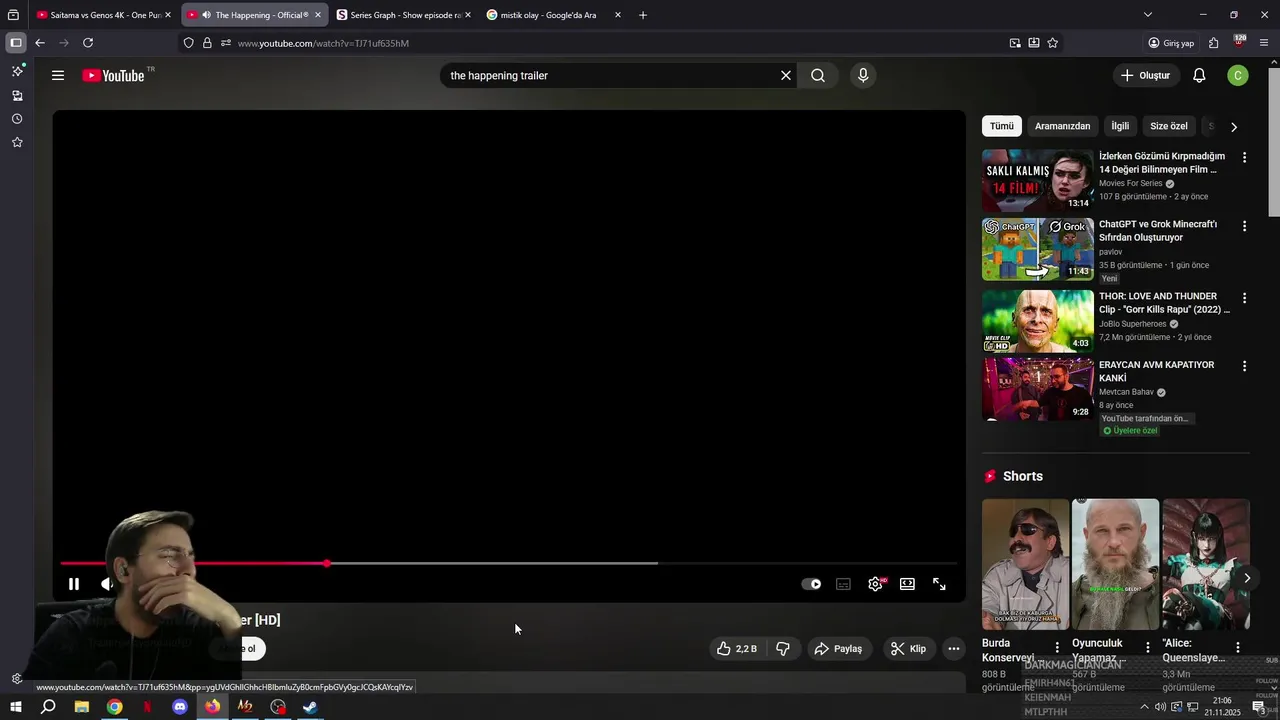This screenshot has height=720, width=1280.
Task: Bookmark page with star icon
Action: pos(1052,43)
